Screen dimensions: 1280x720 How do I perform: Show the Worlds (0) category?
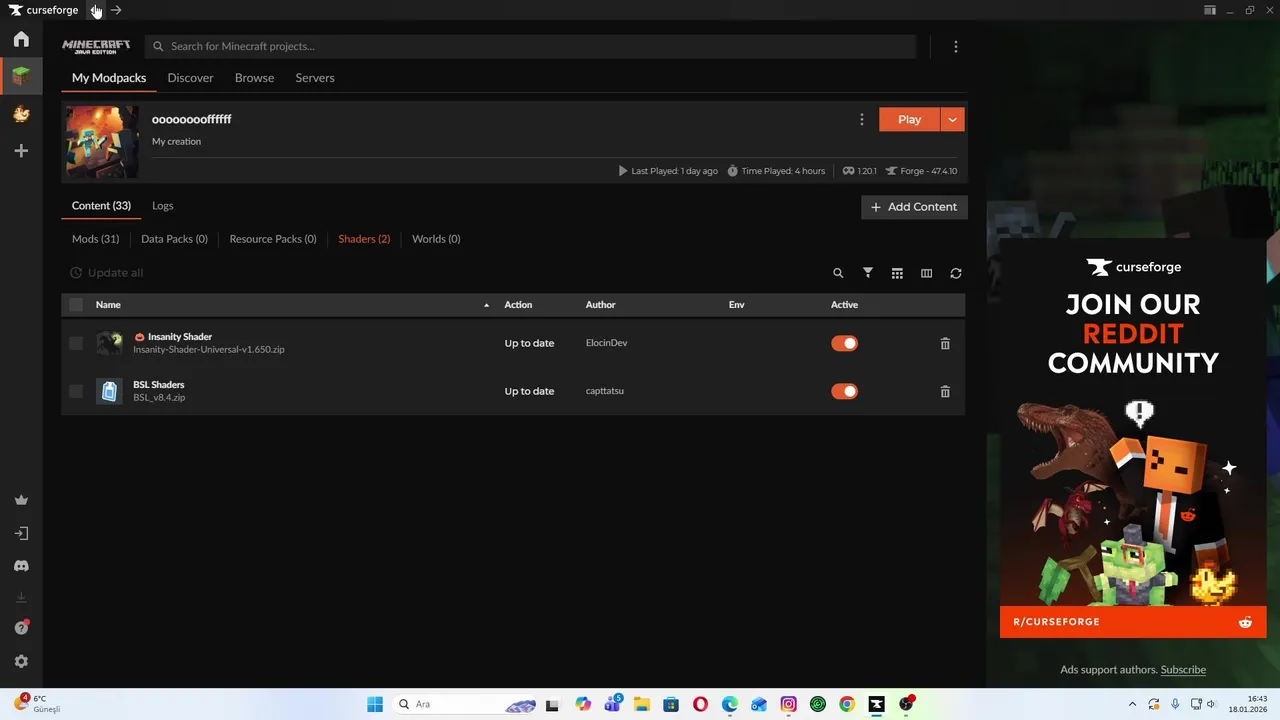[x=436, y=239]
